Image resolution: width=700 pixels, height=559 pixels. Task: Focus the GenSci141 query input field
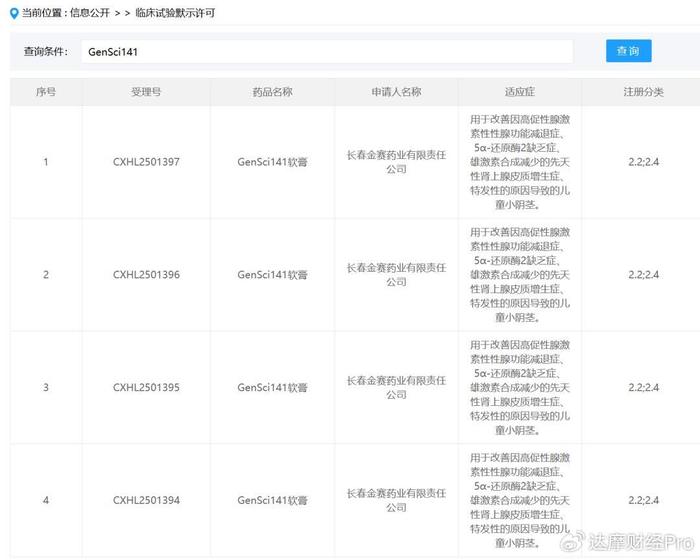tap(327, 51)
